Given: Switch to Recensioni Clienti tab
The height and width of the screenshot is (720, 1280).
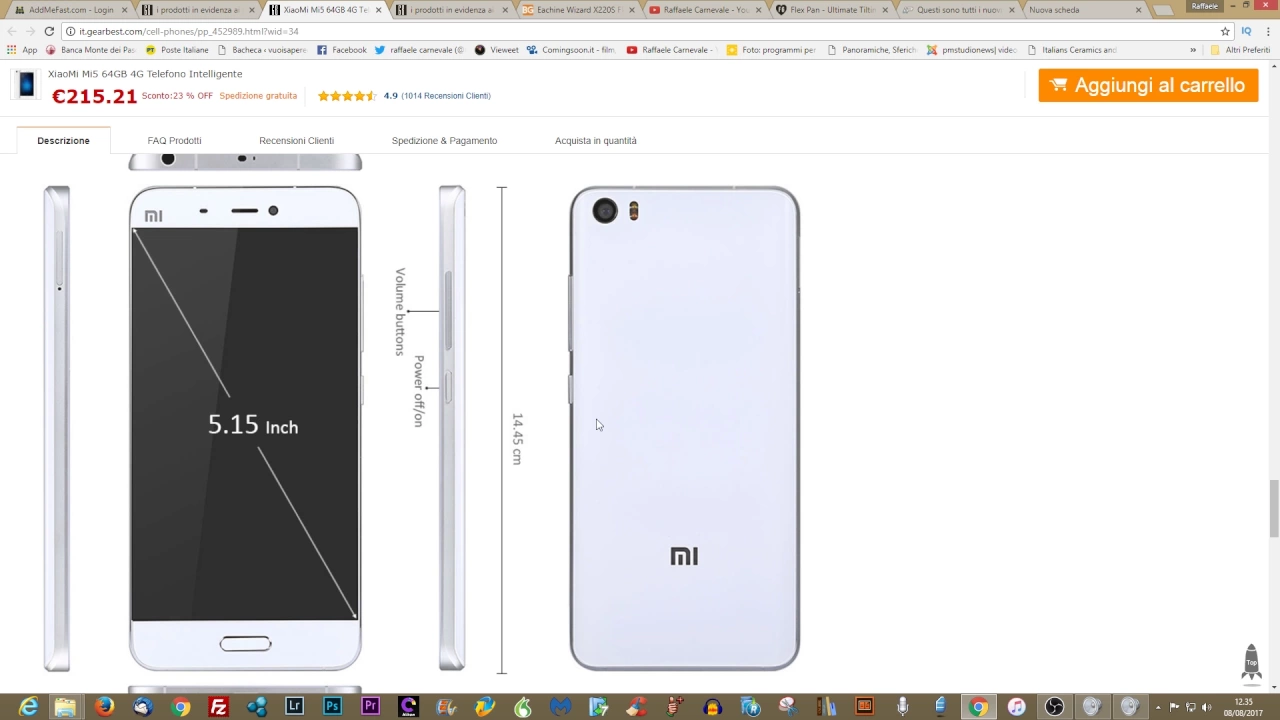Looking at the screenshot, I should point(296,141).
